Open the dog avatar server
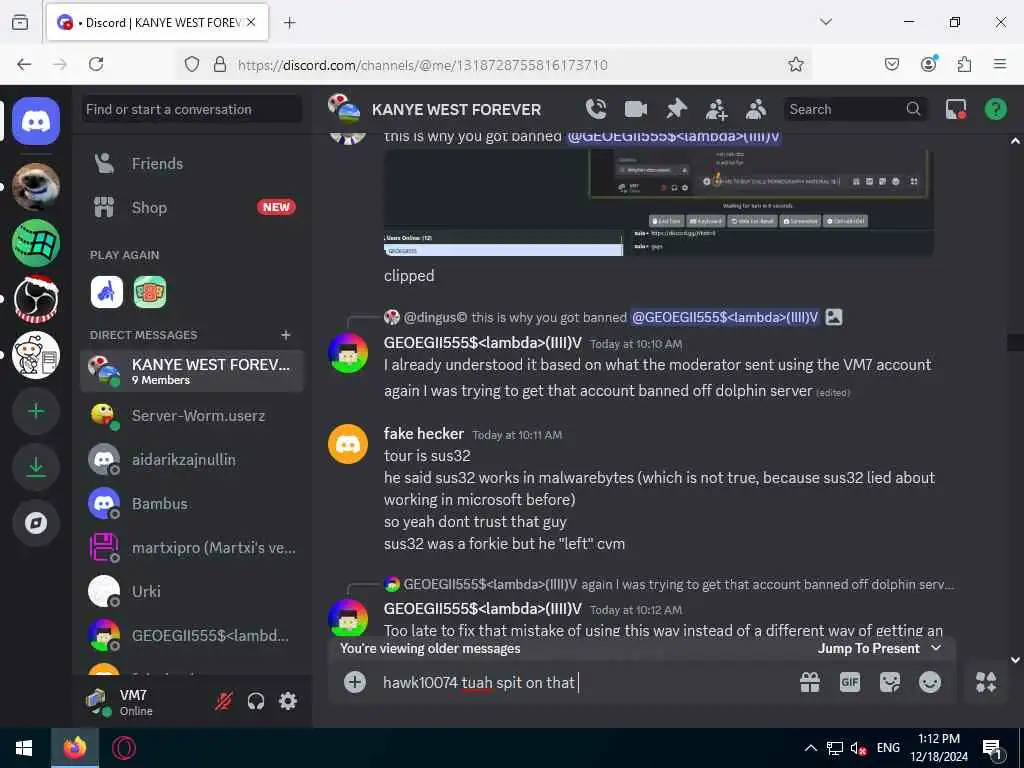1024x768 pixels. tap(36, 187)
